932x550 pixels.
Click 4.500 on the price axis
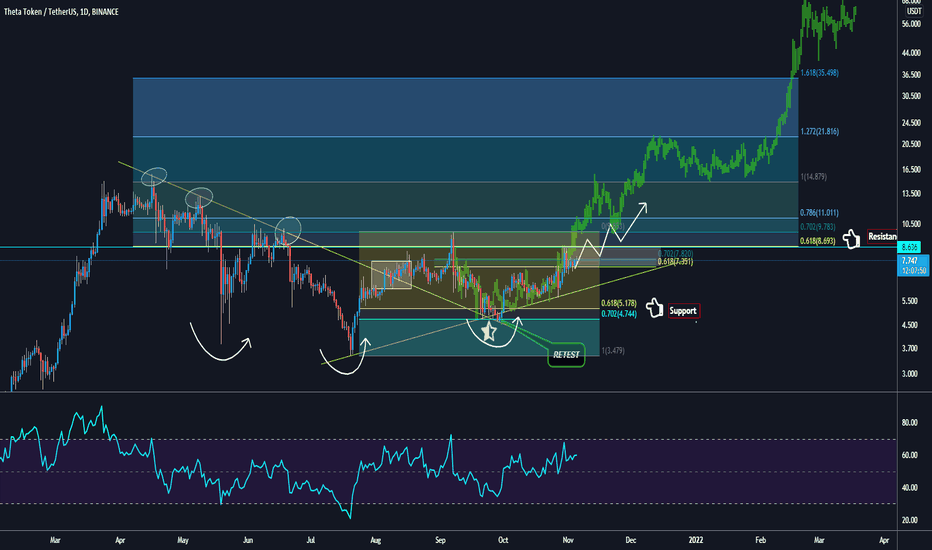pos(909,325)
